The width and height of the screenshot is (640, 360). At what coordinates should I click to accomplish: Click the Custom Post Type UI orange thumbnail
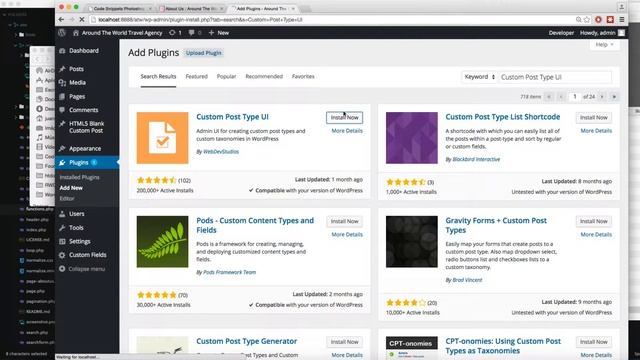[162, 138]
